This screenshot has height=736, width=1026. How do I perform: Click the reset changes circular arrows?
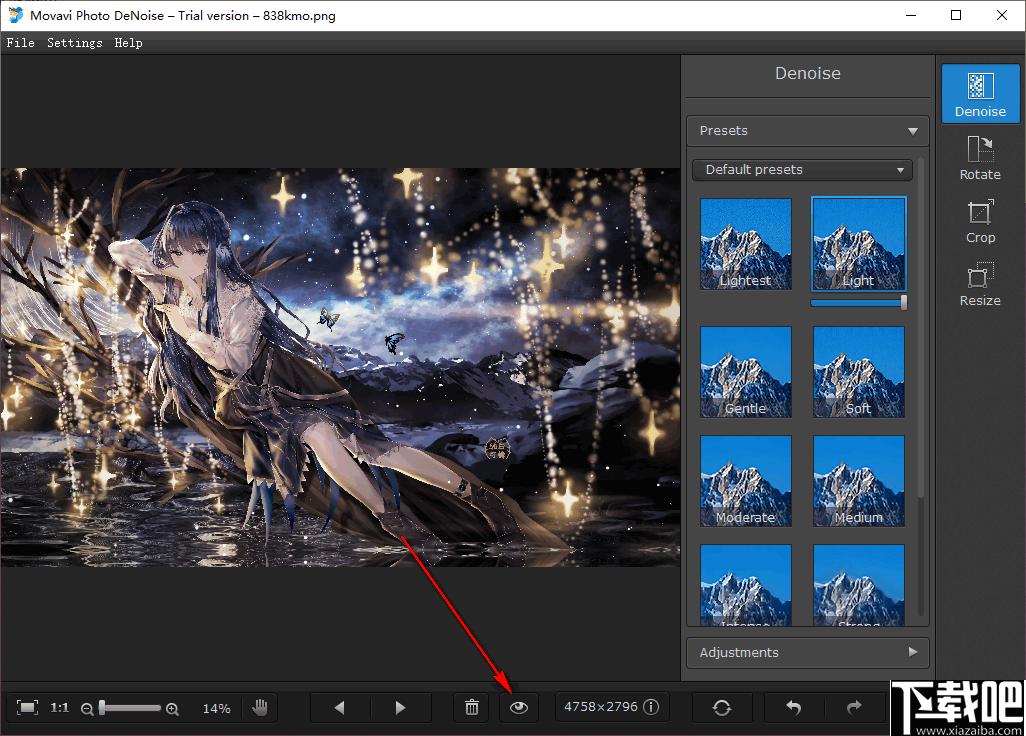coord(722,707)
